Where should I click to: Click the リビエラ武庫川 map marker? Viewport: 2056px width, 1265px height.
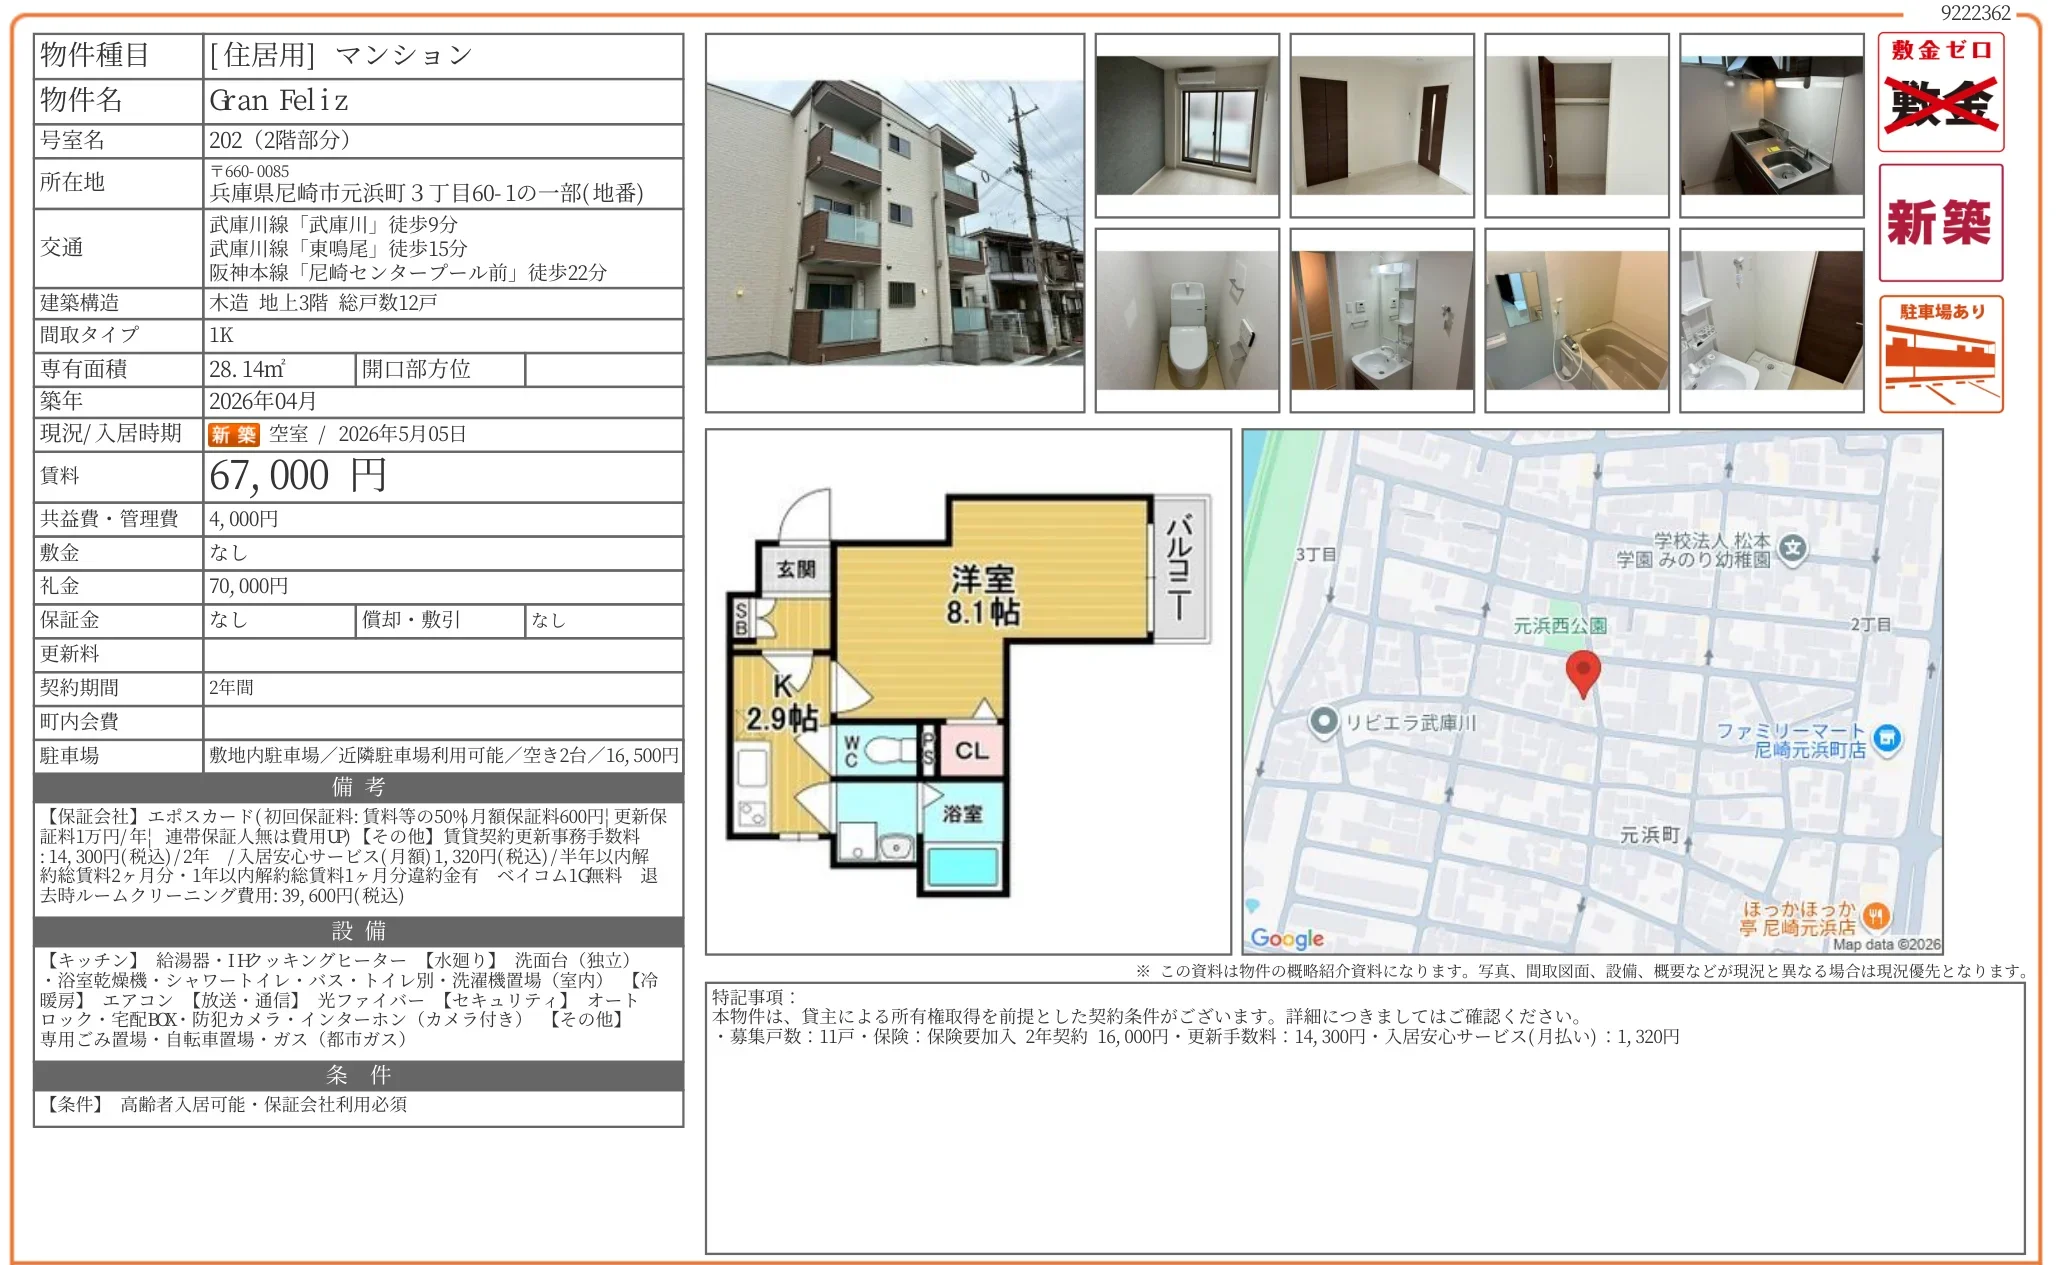[x=1324, y=721]
